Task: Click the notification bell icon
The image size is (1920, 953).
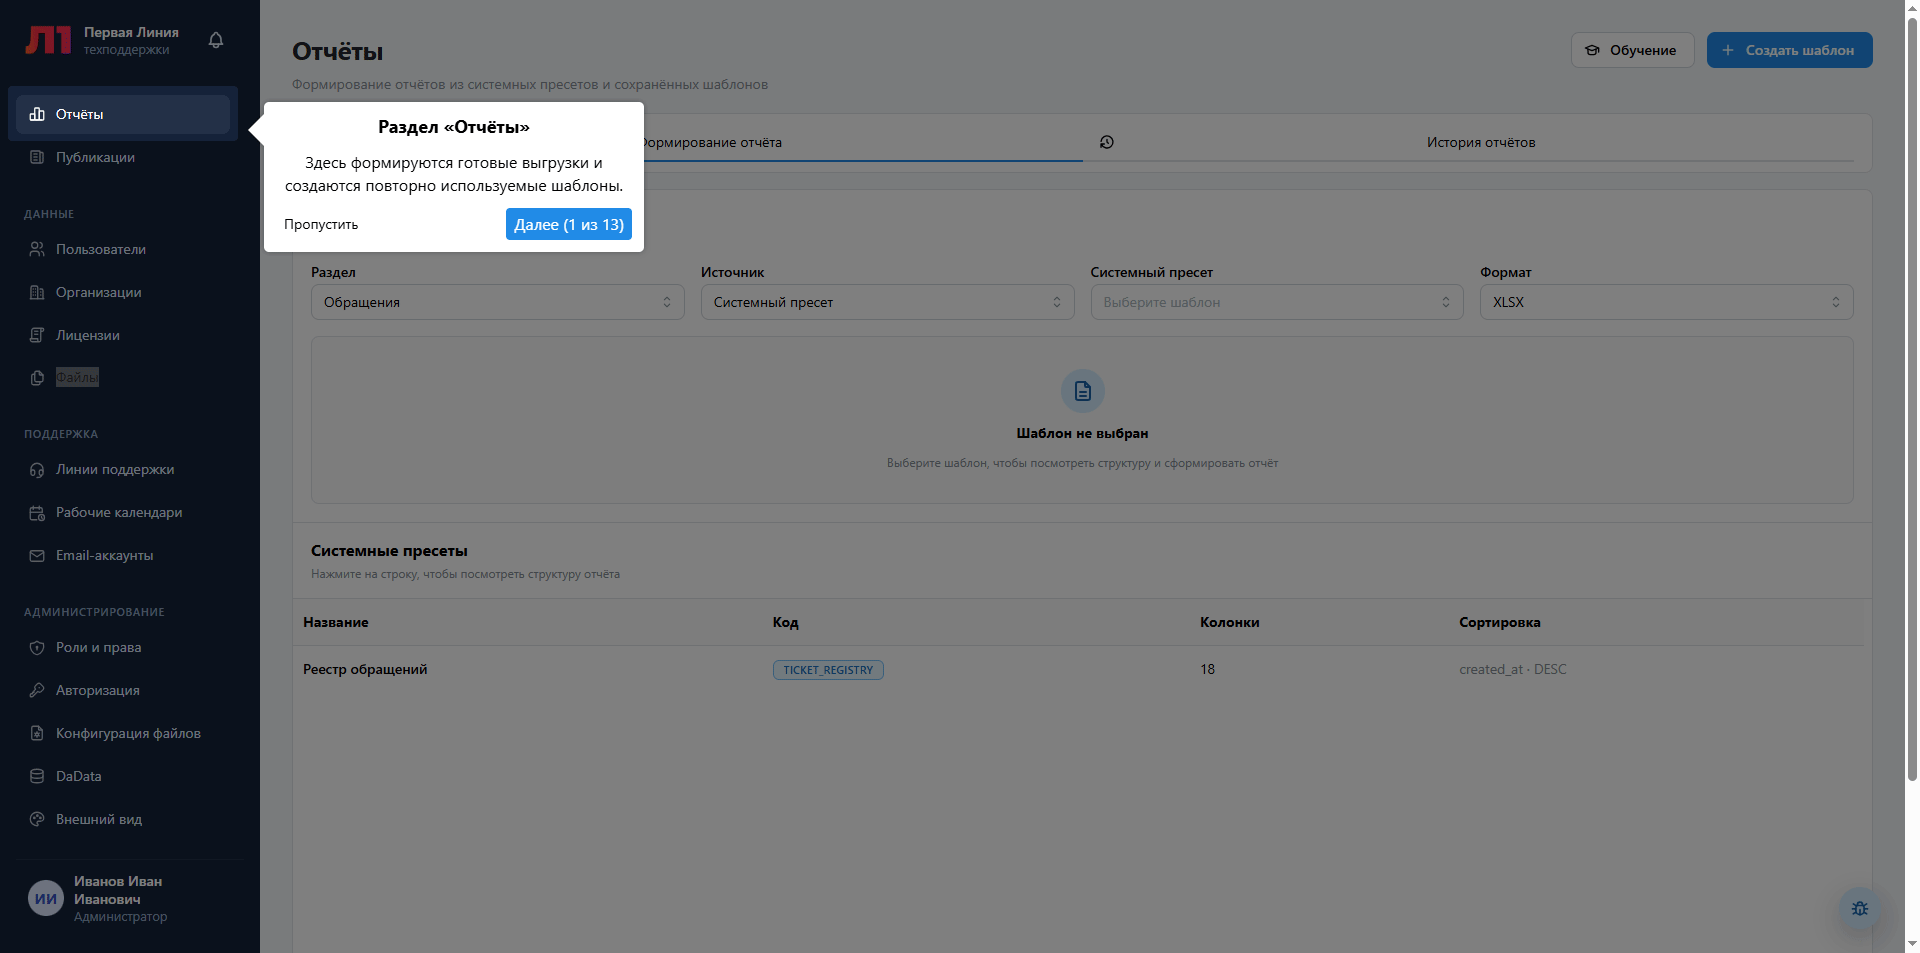Action: click(x=216, y=40)
